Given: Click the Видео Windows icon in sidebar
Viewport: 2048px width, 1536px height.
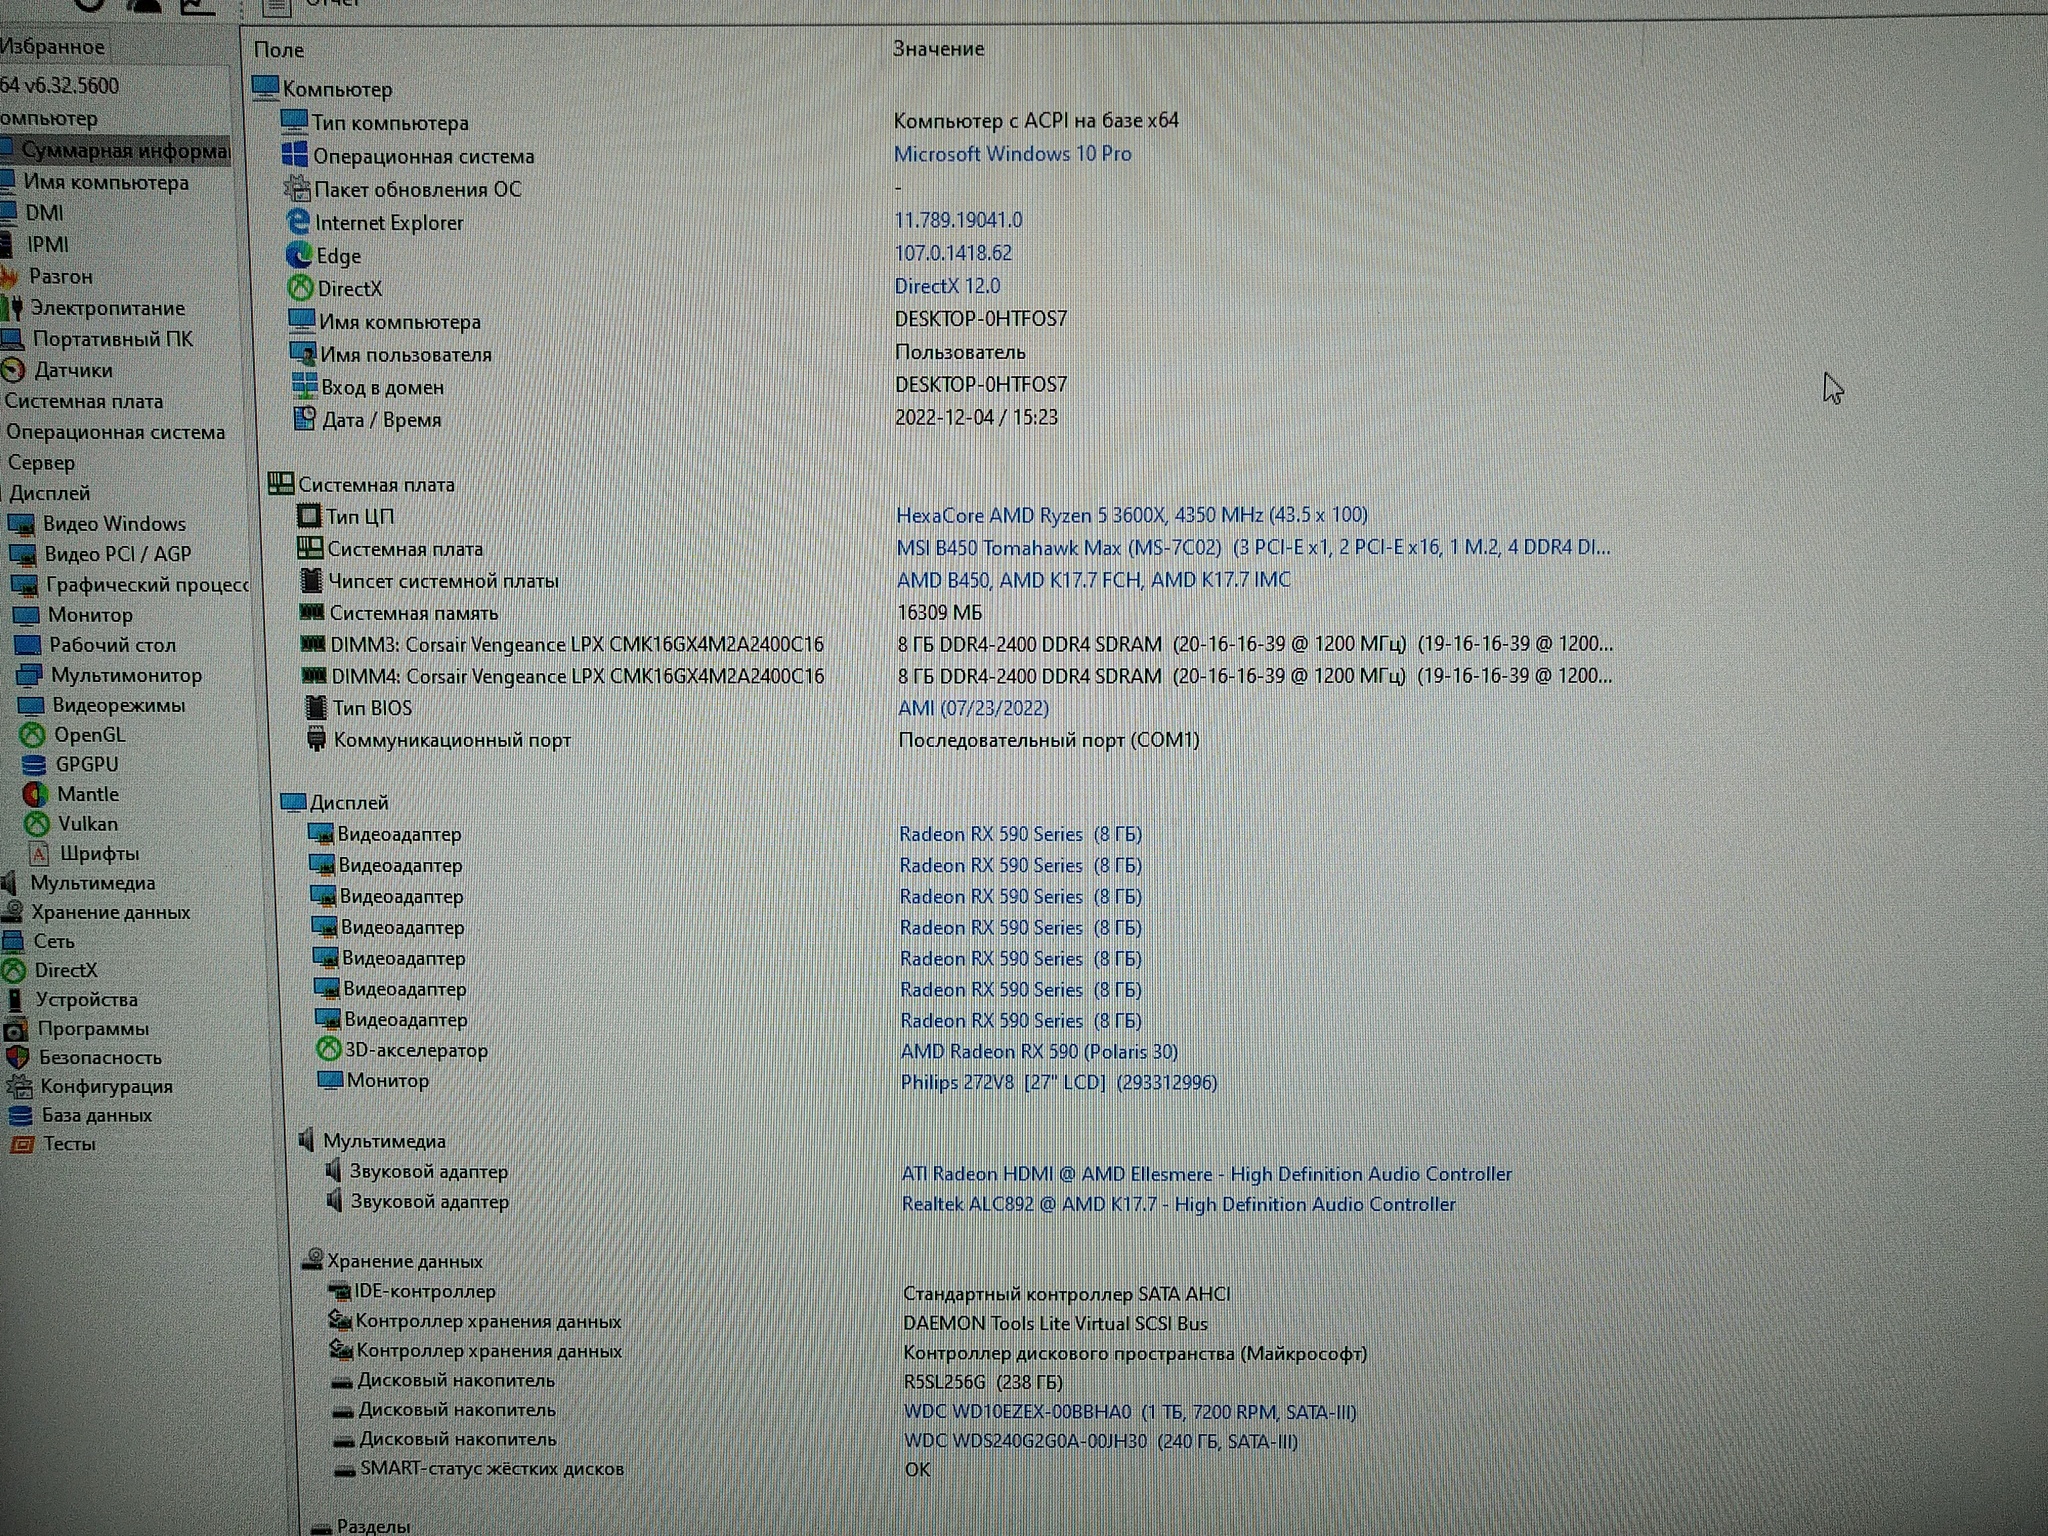Looking at the screenshot, I should point(21,524).
